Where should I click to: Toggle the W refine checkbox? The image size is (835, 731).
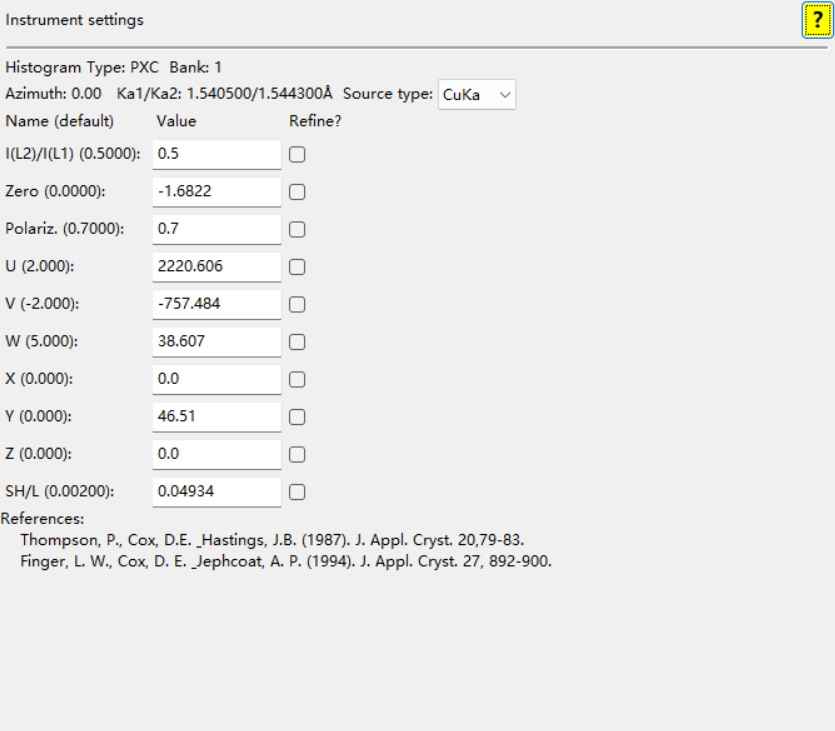tap(297, 342)
